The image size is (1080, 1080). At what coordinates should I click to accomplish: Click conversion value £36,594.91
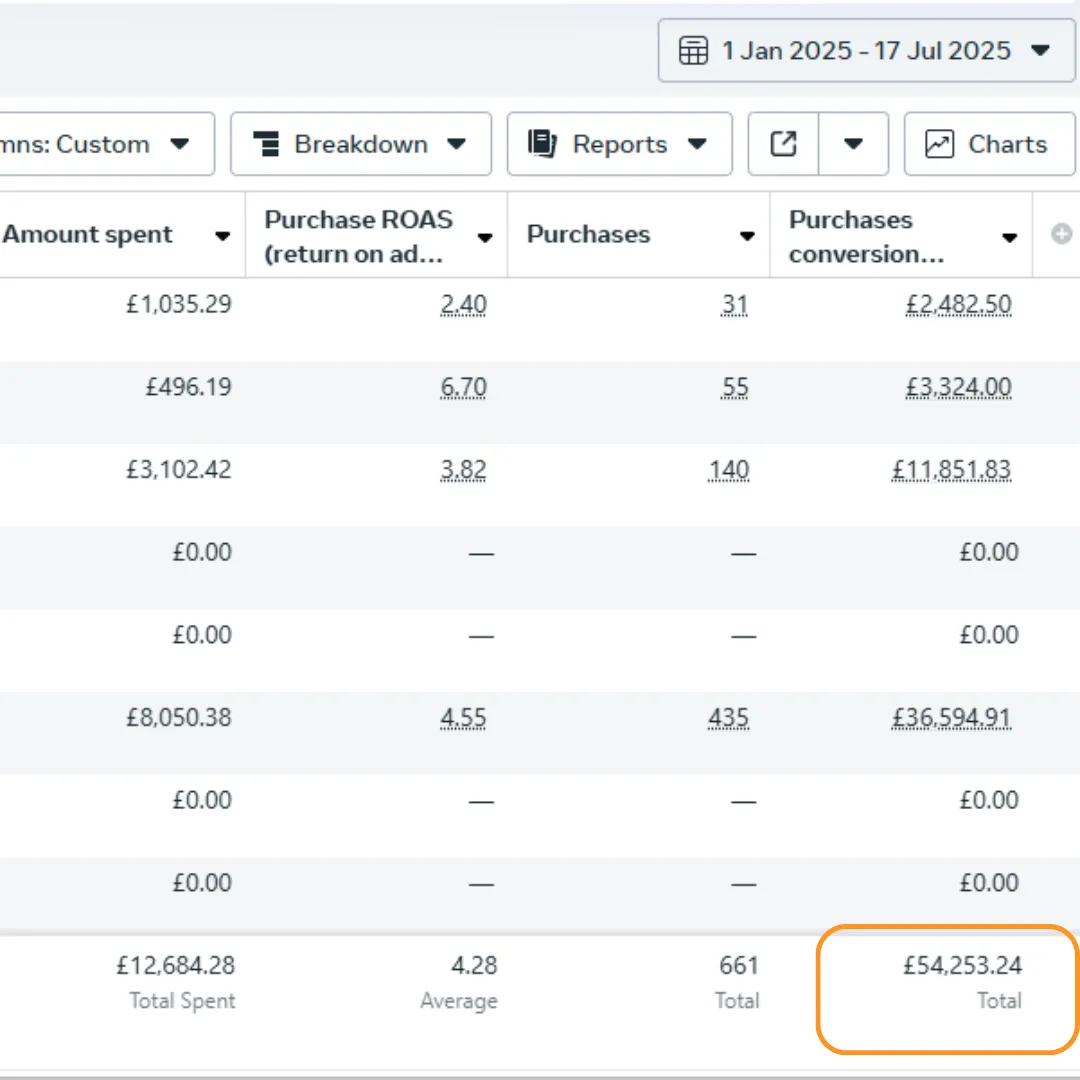coord(952,718)
